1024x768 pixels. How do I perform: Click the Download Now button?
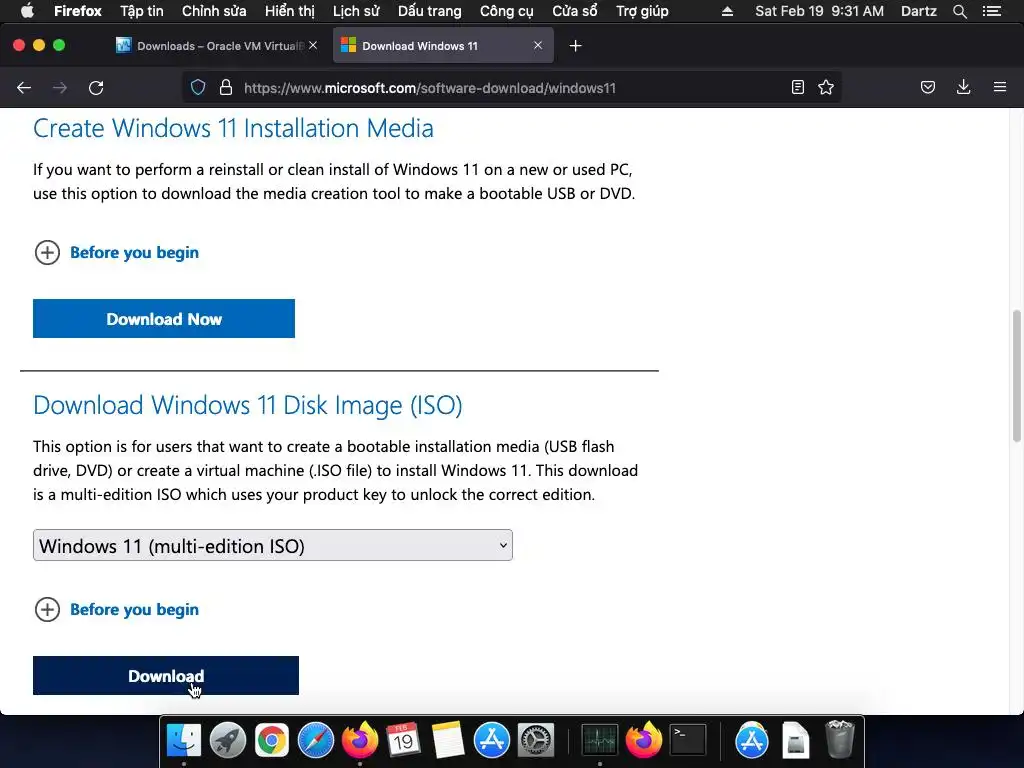click(x=164, y=319)
